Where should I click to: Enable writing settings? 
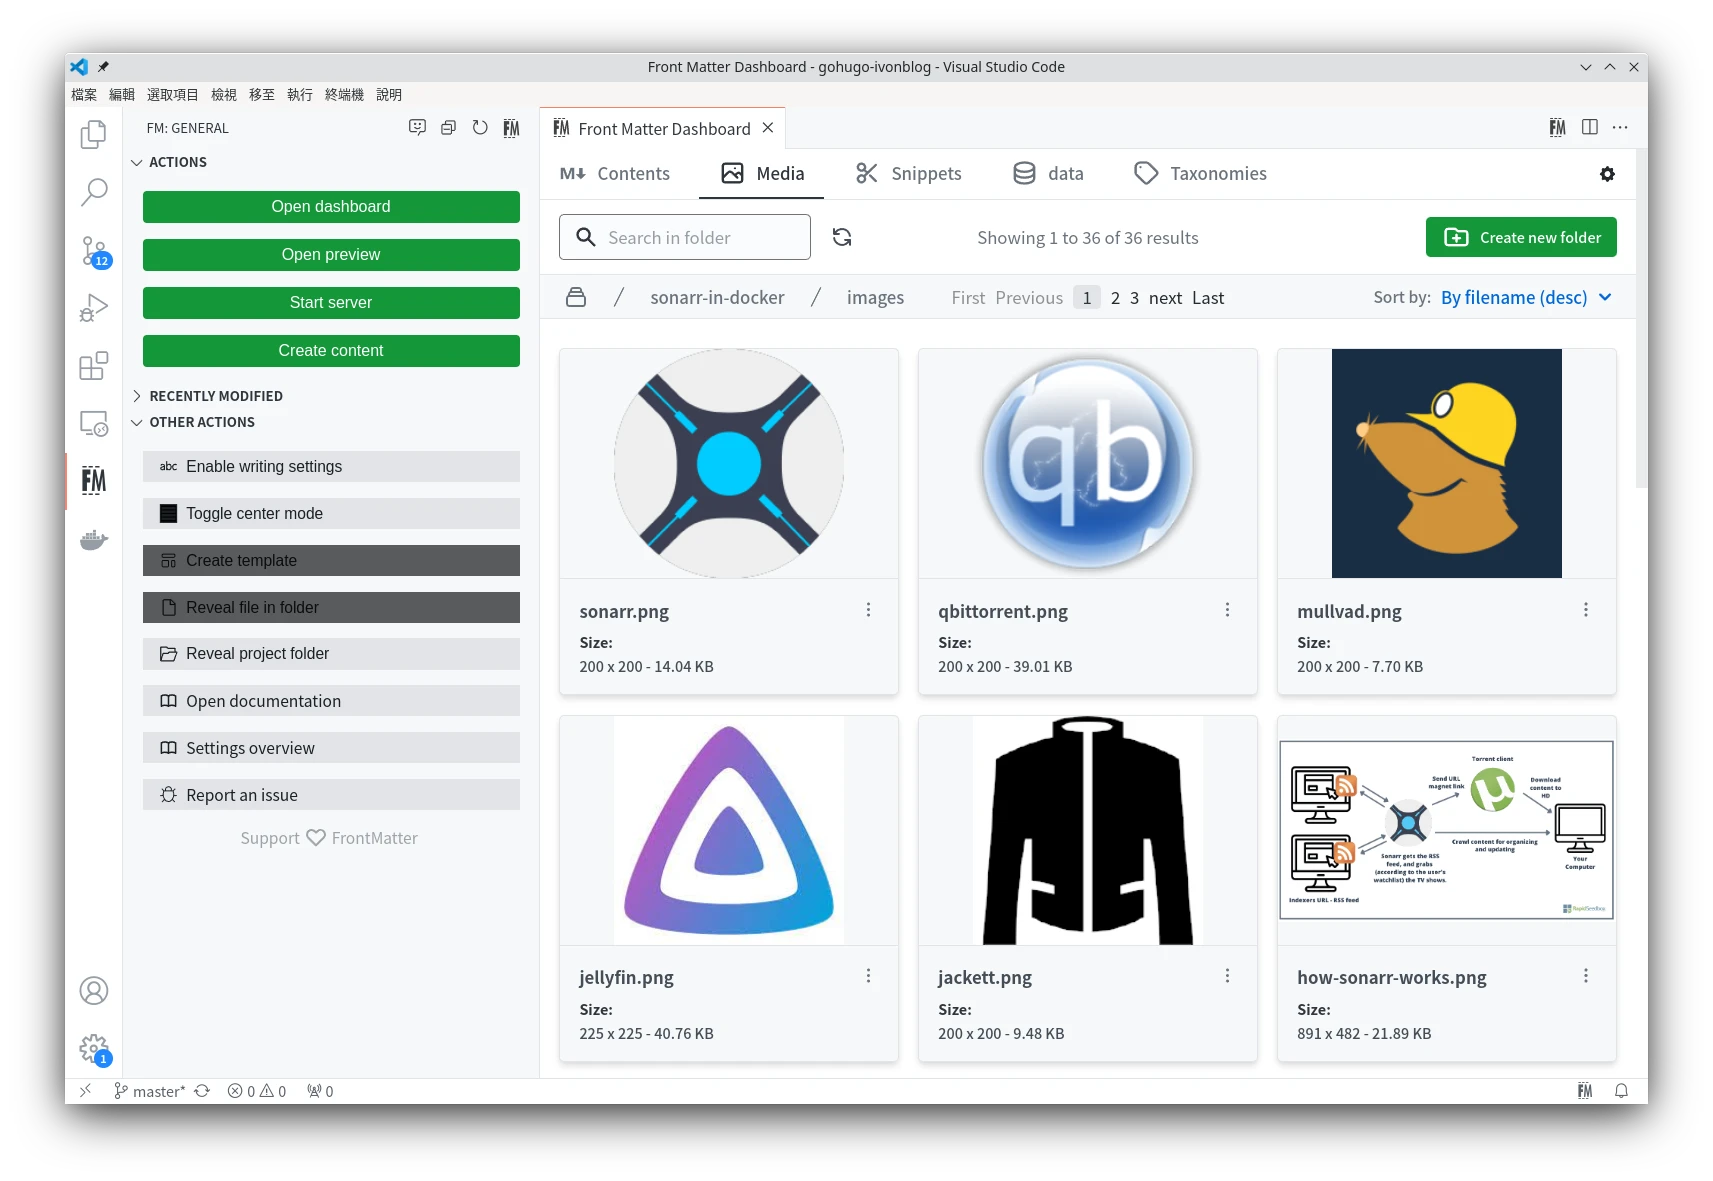[331, 466]
